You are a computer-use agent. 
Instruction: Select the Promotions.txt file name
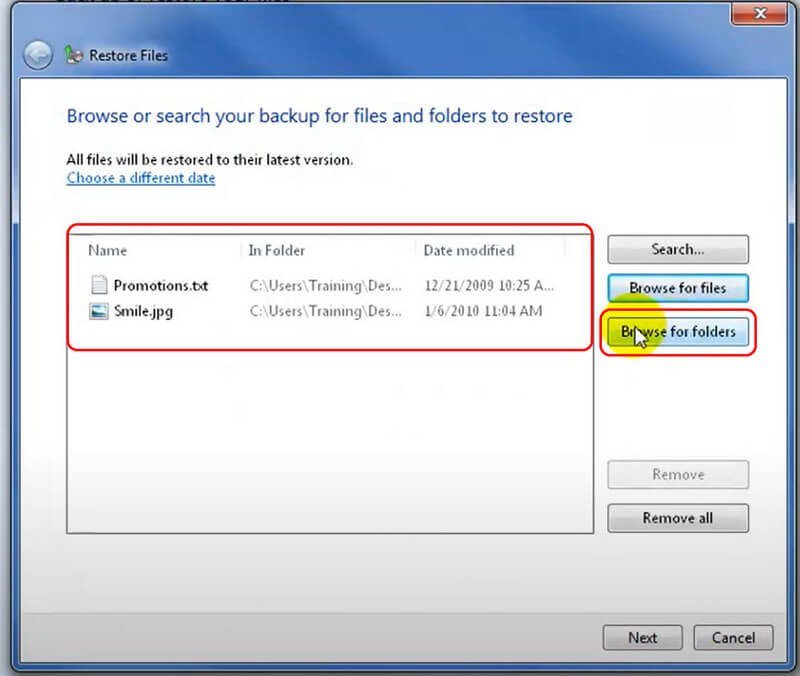tap(160, 285)
